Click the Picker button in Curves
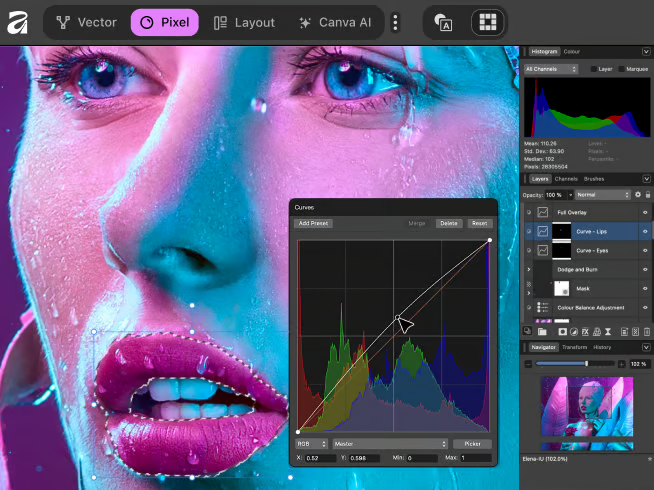The width and height of the screenshot is (654, 490). point(472,443)
